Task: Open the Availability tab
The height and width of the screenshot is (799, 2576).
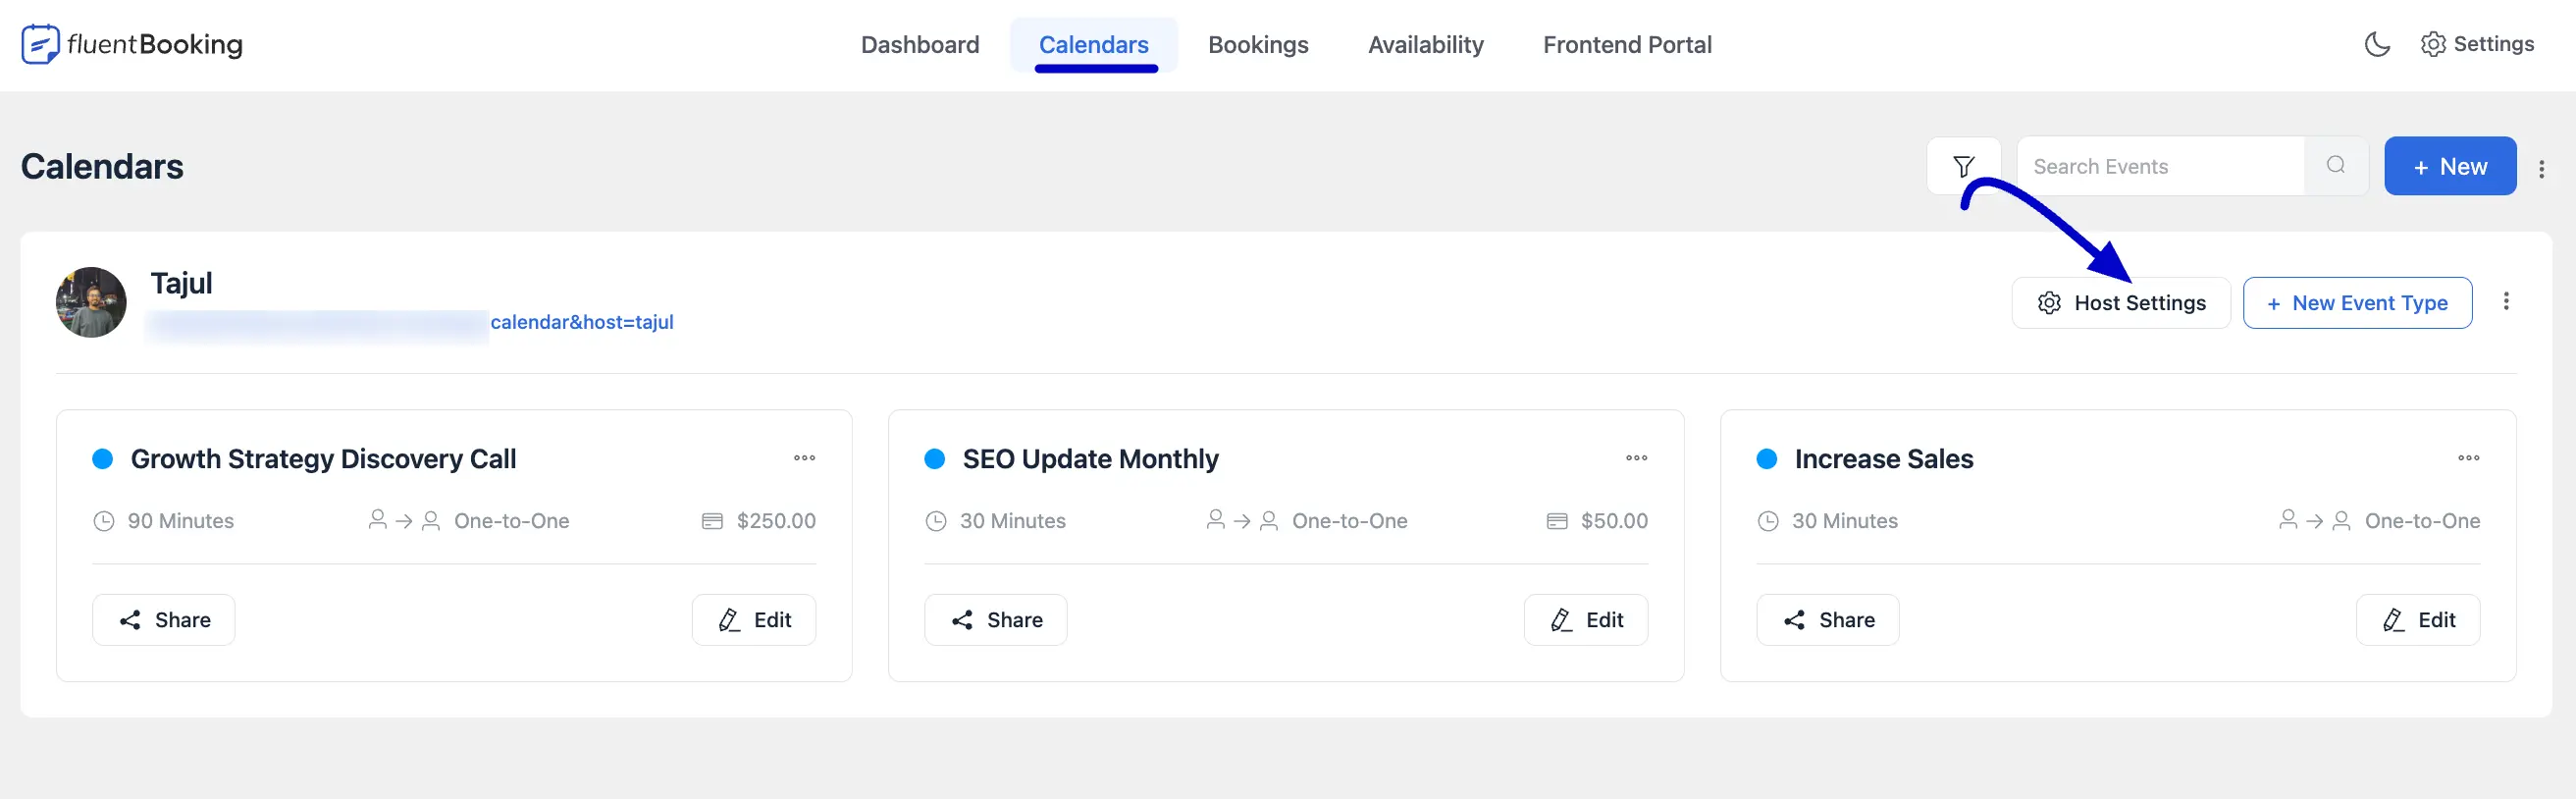Action: (1425, 45)
